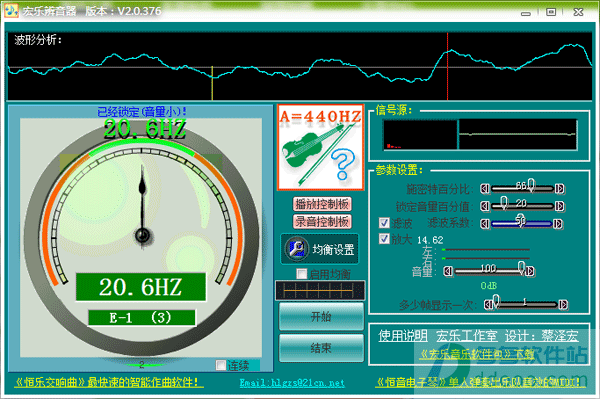Open the 录音控制板 panel

click(x=322, y=222)
